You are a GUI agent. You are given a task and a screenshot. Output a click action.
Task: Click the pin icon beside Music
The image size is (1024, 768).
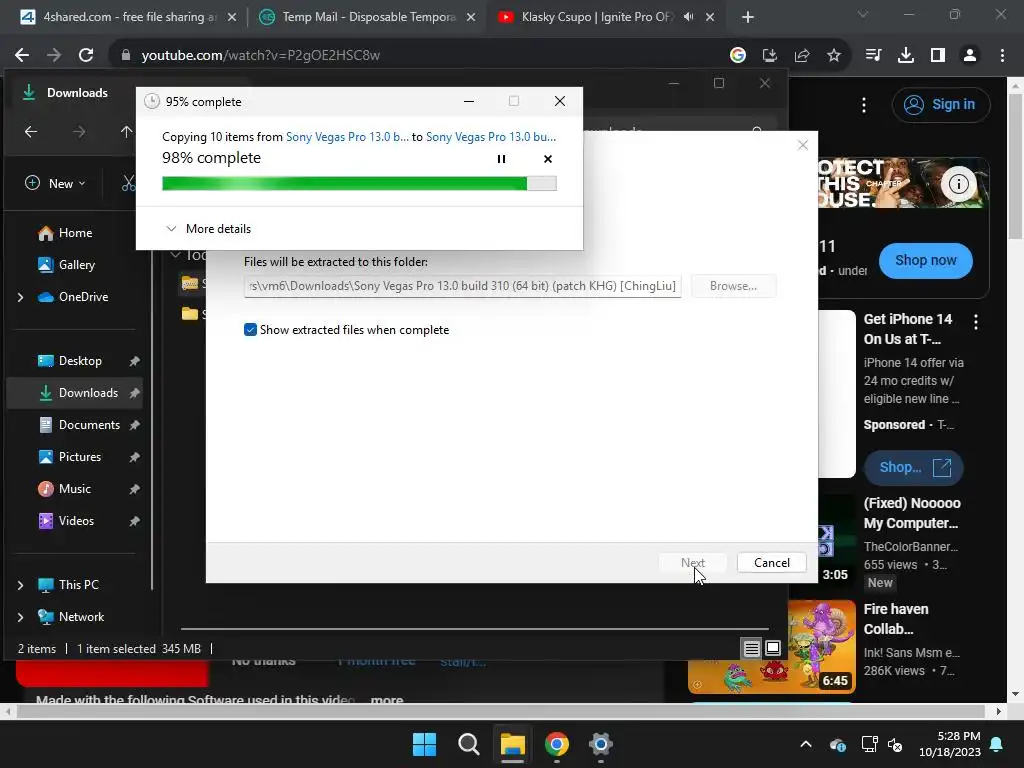click(x=135, y=489)
